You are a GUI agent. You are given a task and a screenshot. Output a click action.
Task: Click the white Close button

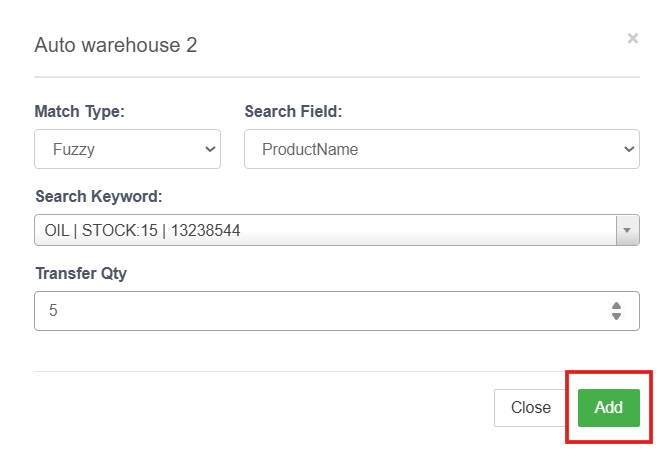tap(530, 407)
